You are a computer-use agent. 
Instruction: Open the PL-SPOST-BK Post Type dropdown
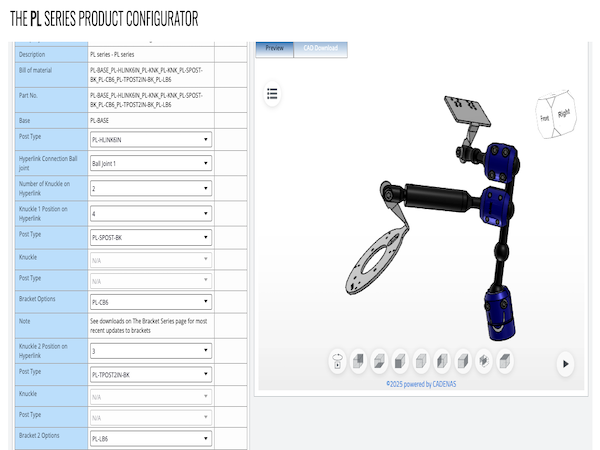click(x=151, y=238)
